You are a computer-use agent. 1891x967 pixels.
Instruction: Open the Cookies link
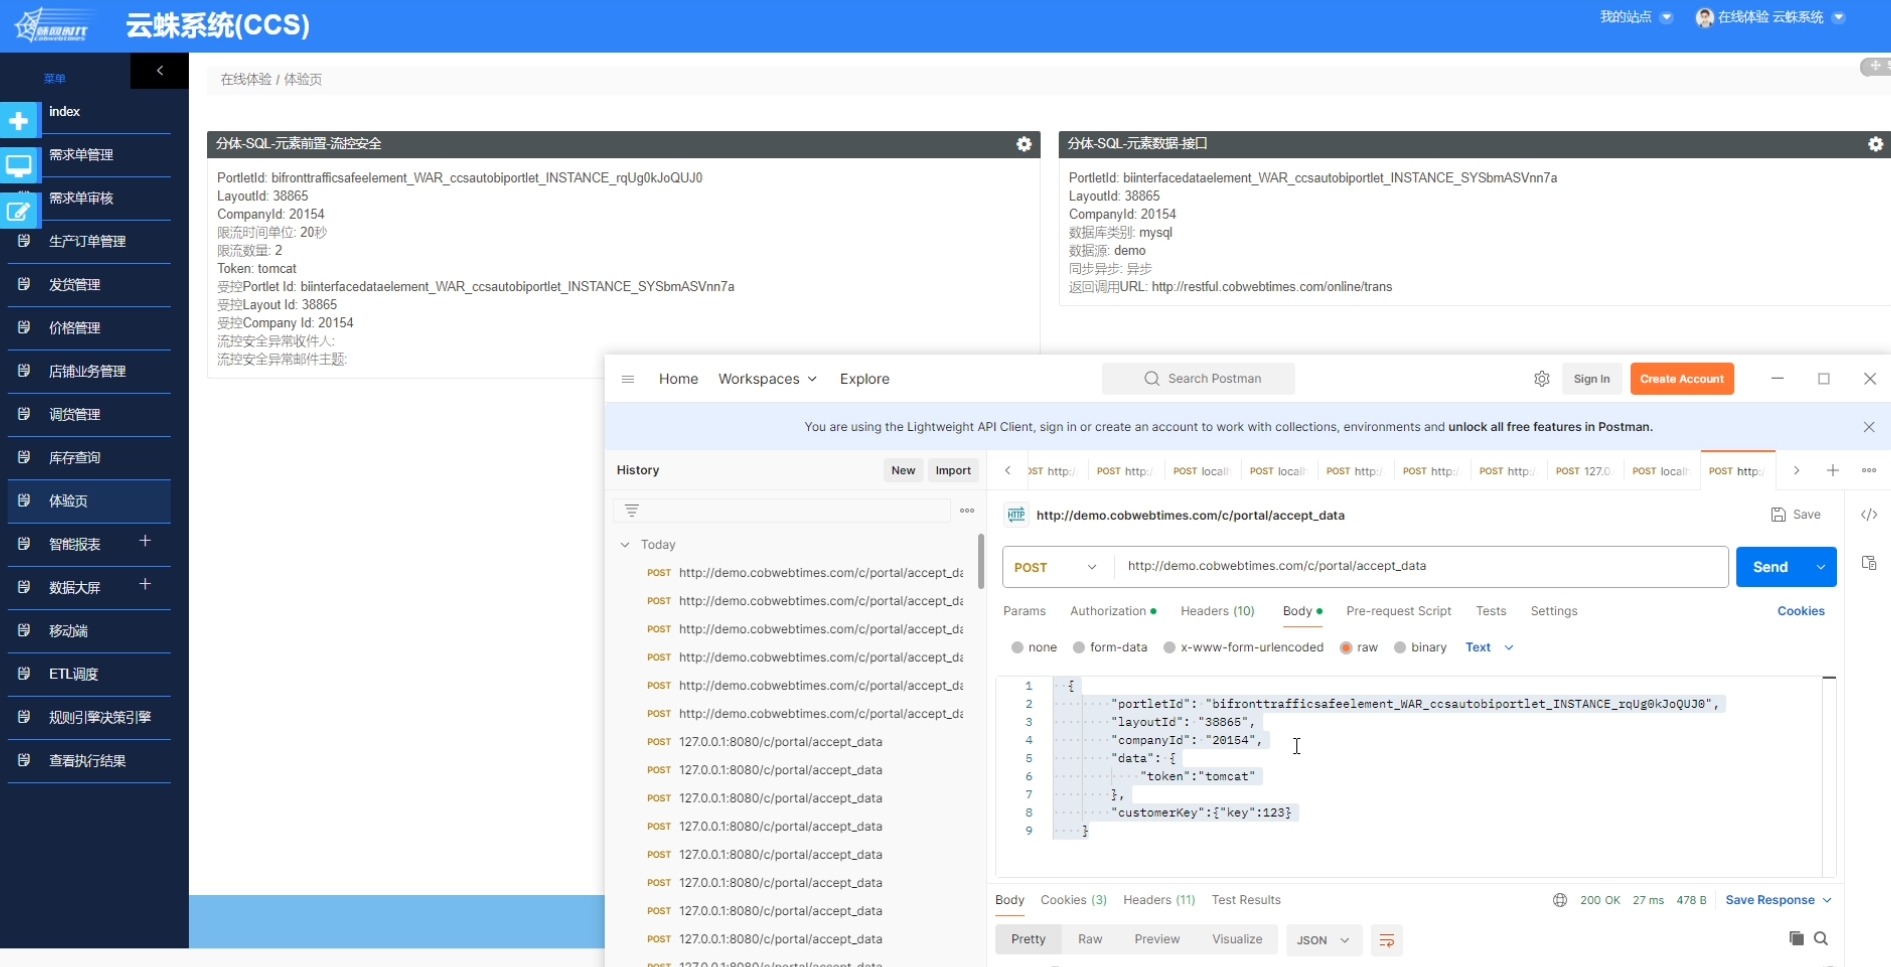coord(1800,611)
